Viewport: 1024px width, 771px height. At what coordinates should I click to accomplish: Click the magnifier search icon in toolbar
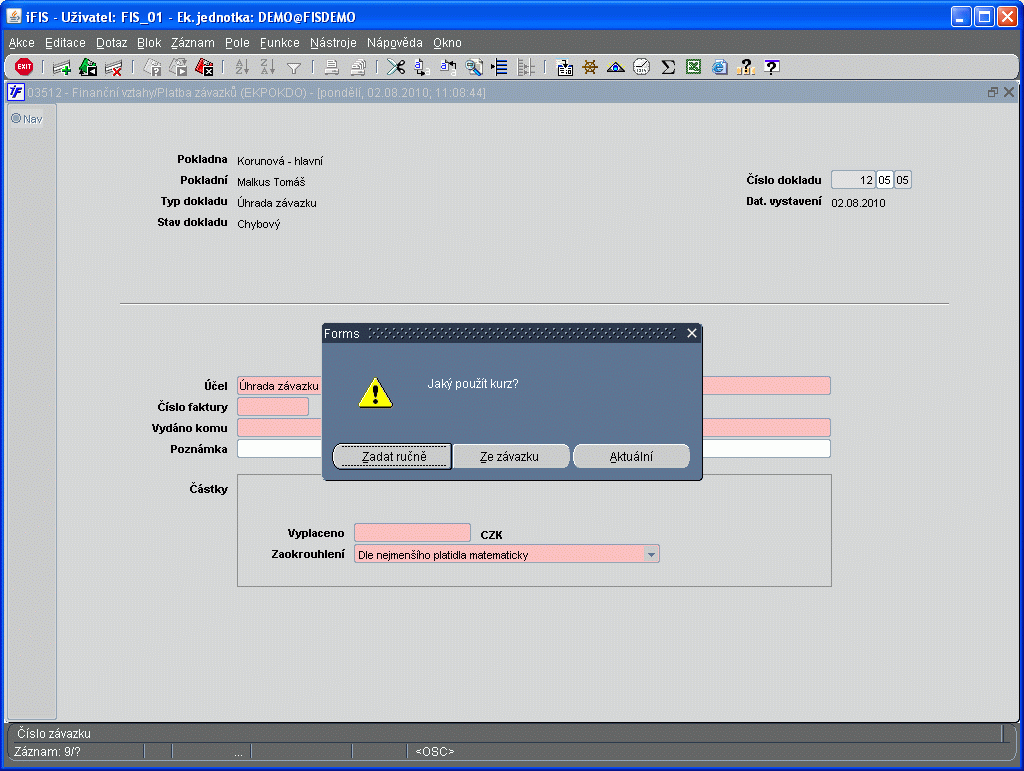coord(474,67)
